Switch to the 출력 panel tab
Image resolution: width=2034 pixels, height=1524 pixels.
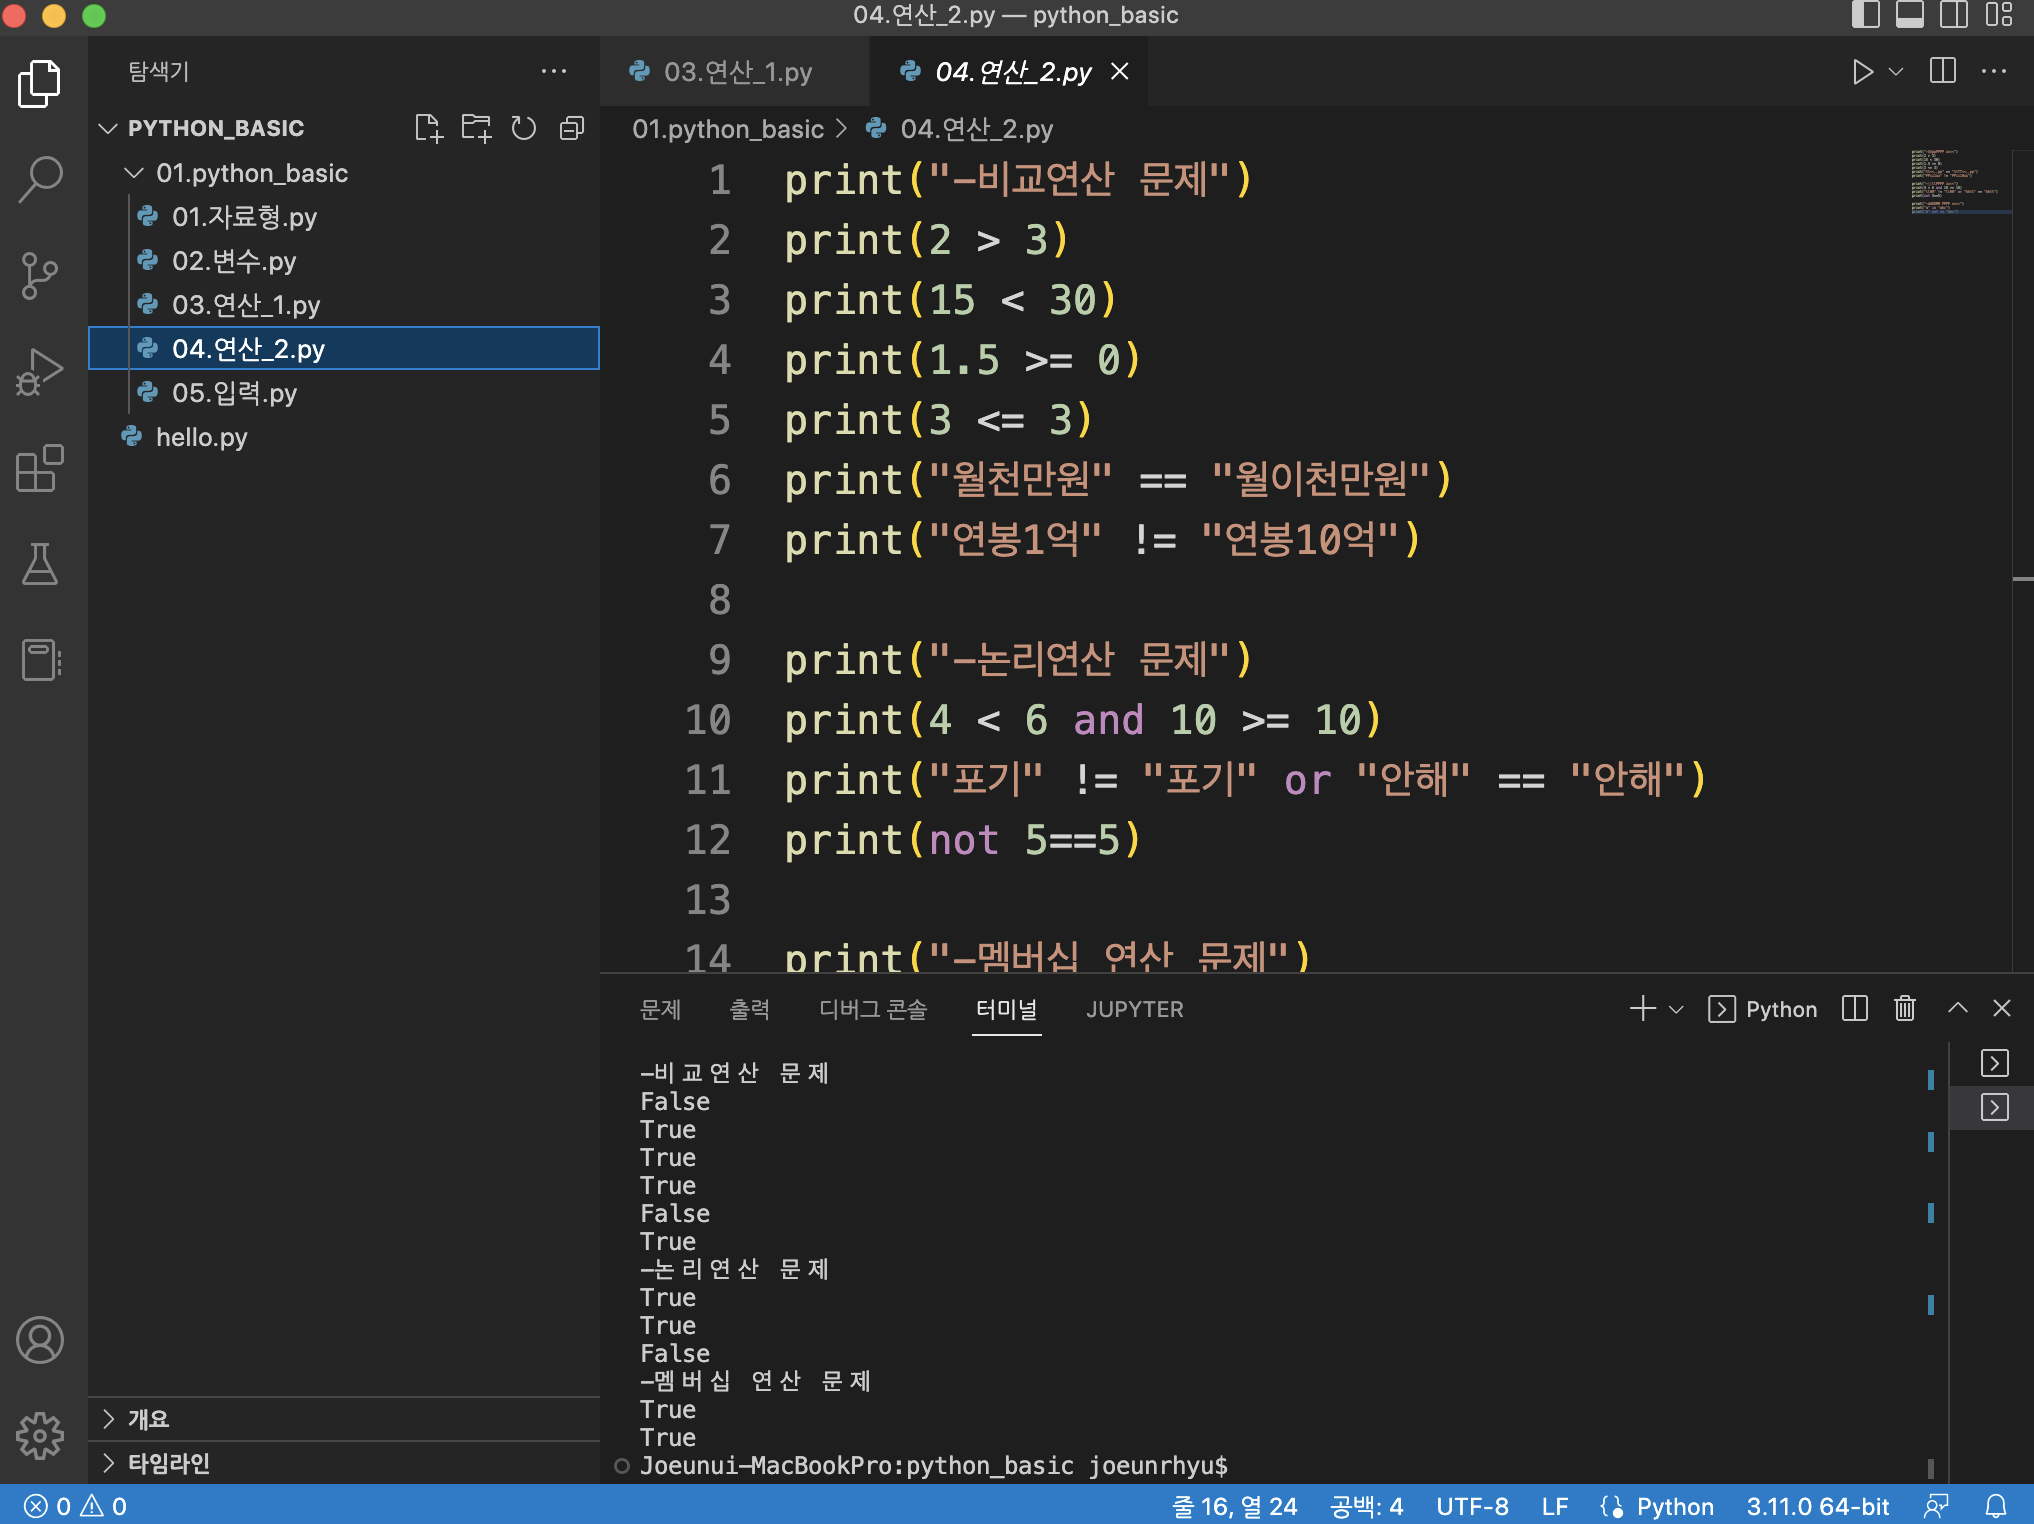(749, 1009)
